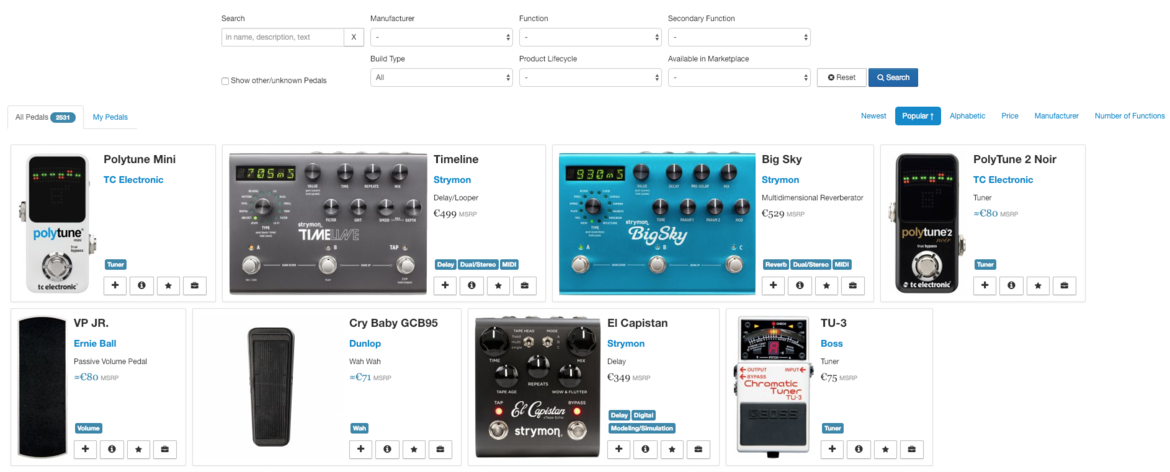Show info for El Capistan pedal

[x=645, y=449]
